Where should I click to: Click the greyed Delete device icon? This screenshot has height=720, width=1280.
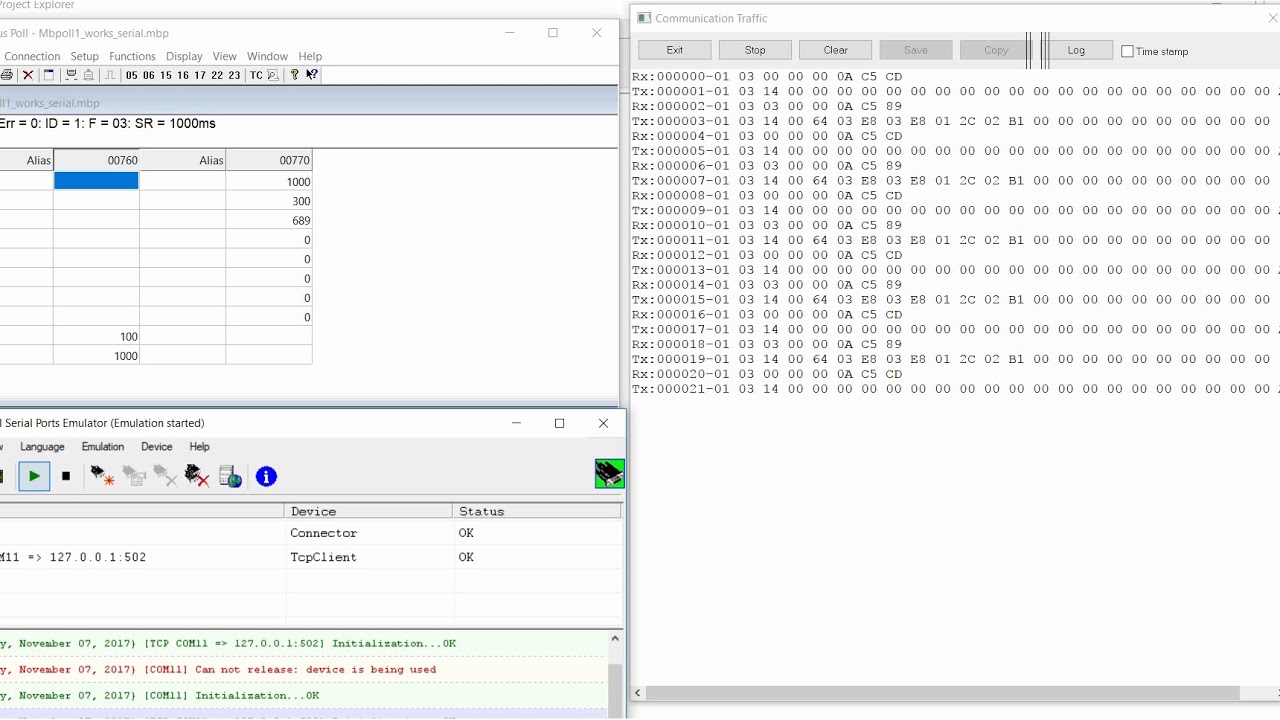click(166, 477)
